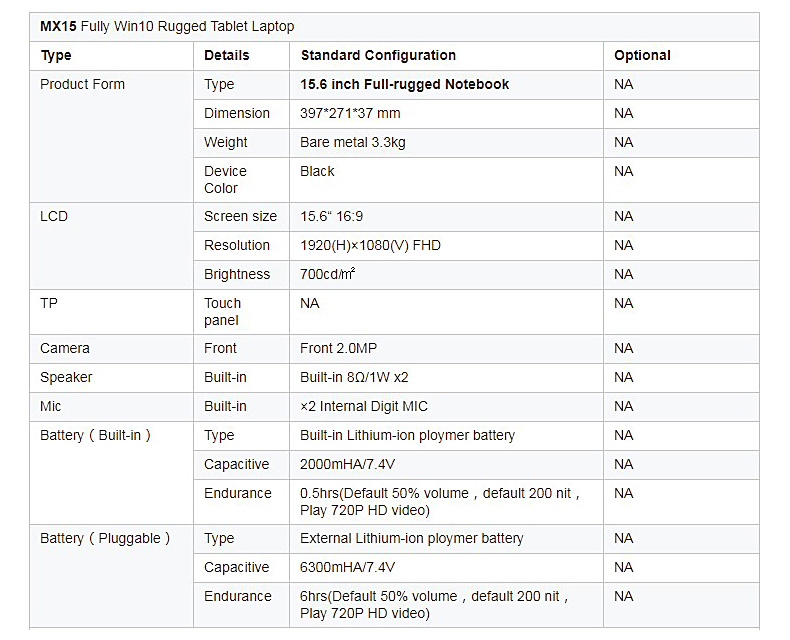Click the MX15 table title text
The height and width of the screenshot is (640, 790).
[x=167, y=27]
